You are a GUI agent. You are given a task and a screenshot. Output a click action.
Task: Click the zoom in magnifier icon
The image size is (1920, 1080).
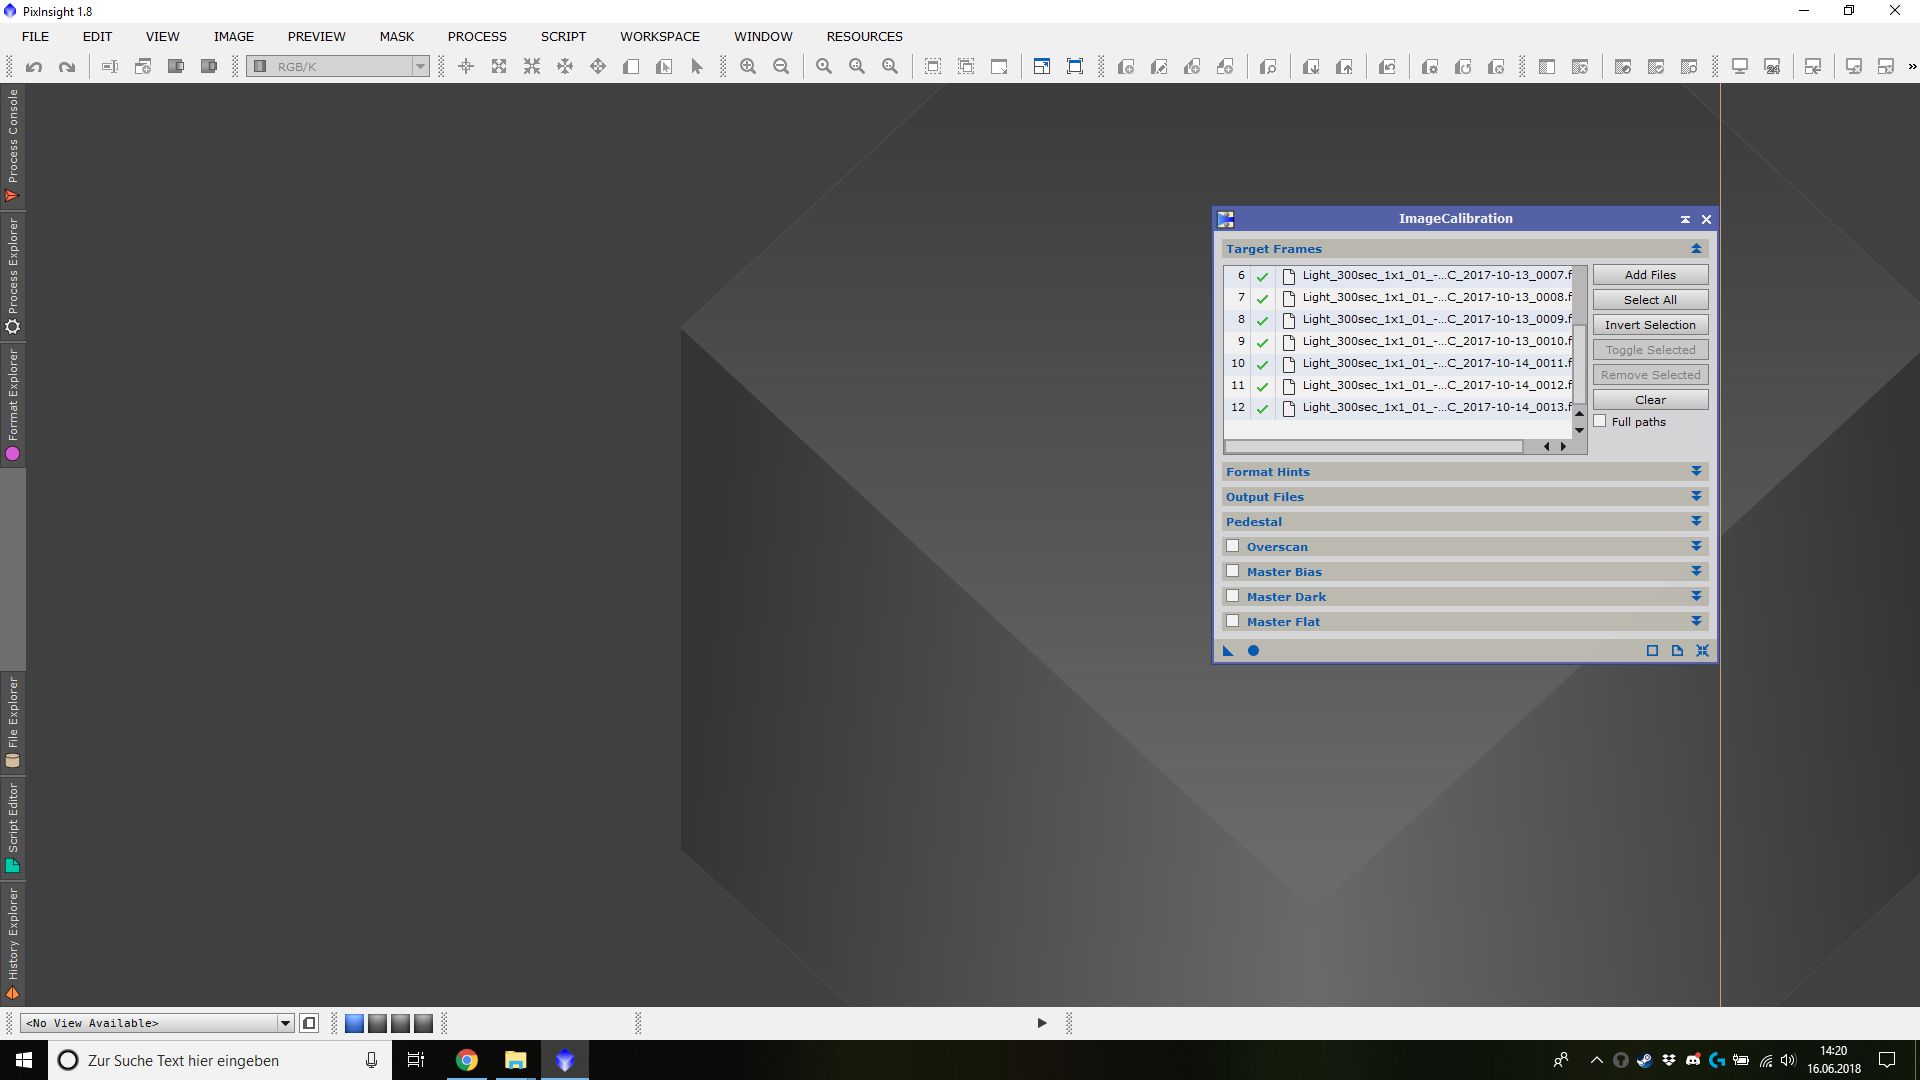(748, 67)
